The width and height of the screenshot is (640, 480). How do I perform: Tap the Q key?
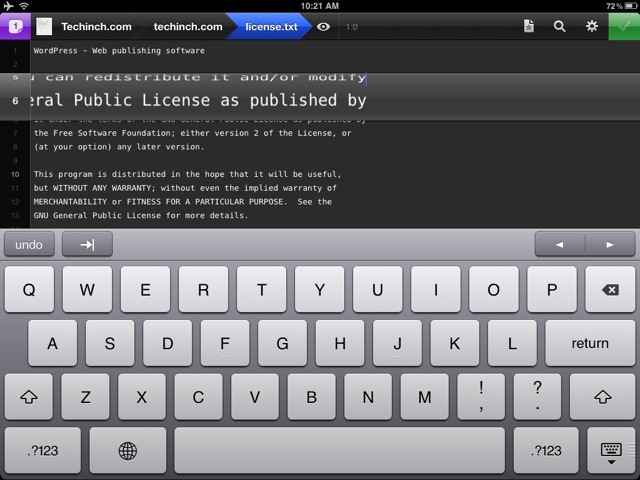tap(29, 289)
